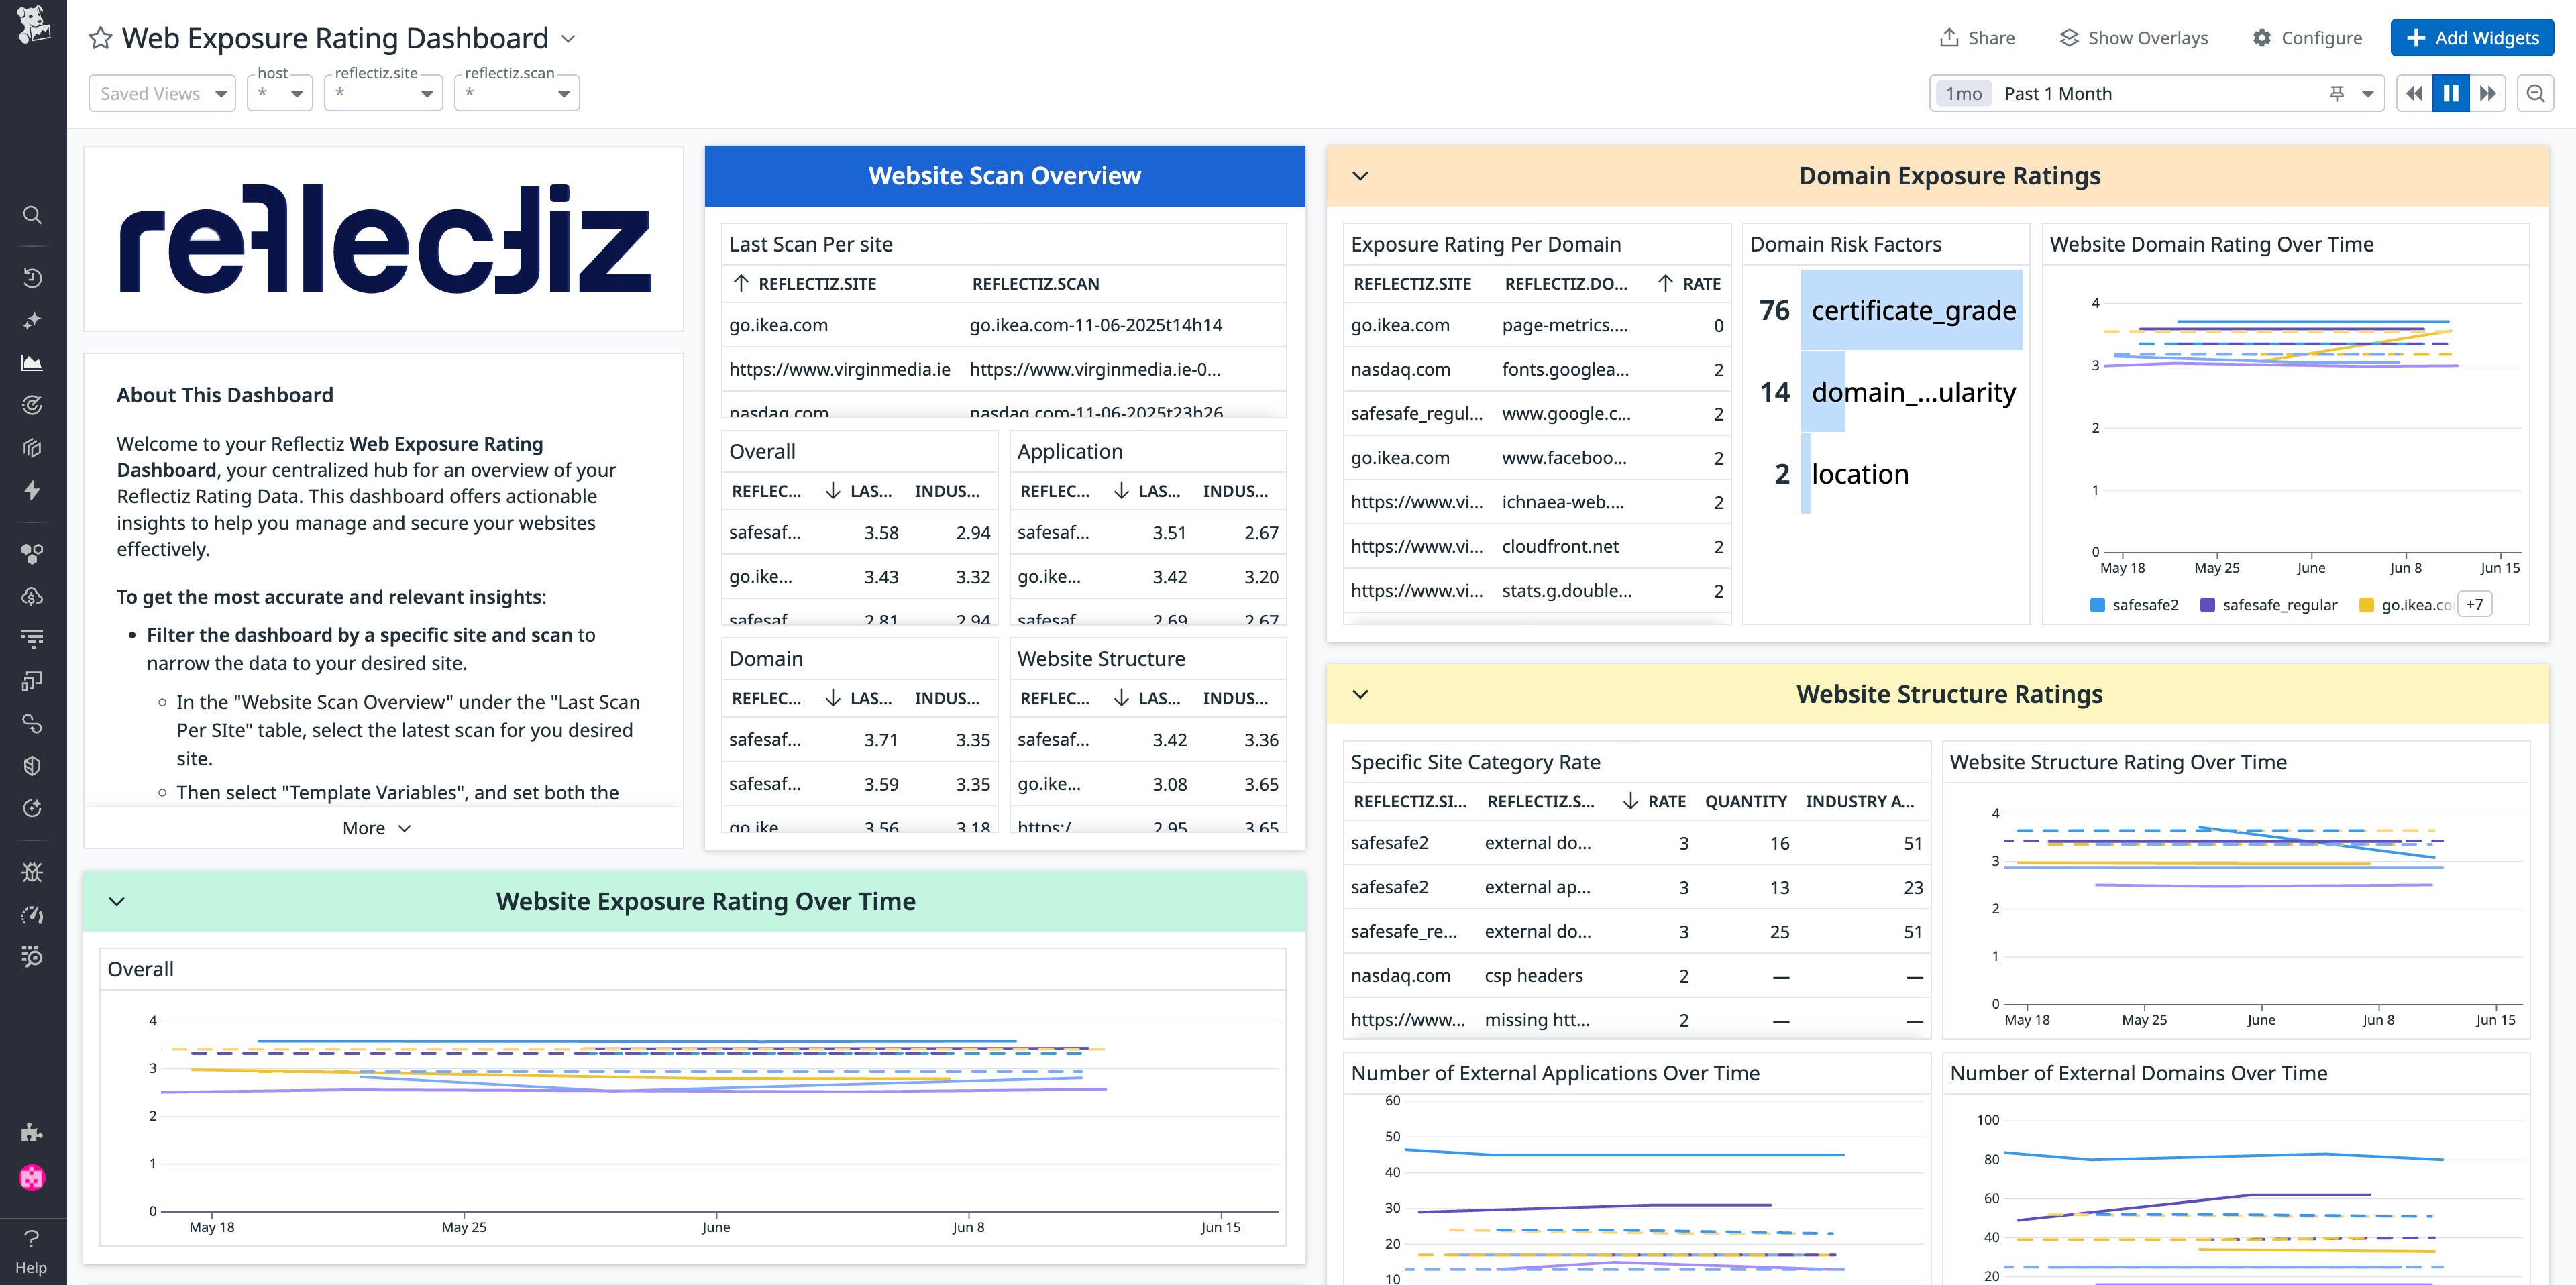Open the Saved Views dropdown
The width and height of the screenshot is (2576, 1285).
coord(161,93)
